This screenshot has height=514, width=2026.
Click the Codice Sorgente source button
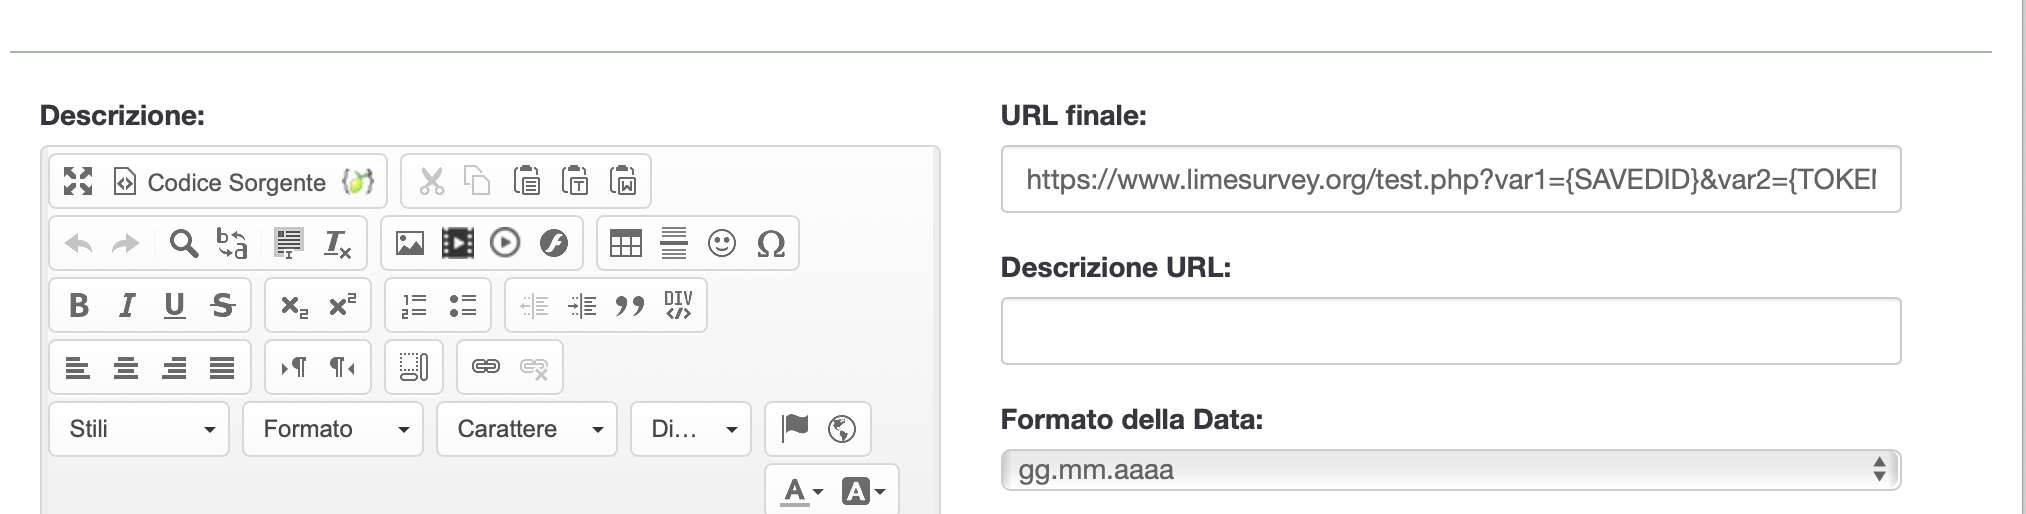pyautogui.click(x=220, y=182)
